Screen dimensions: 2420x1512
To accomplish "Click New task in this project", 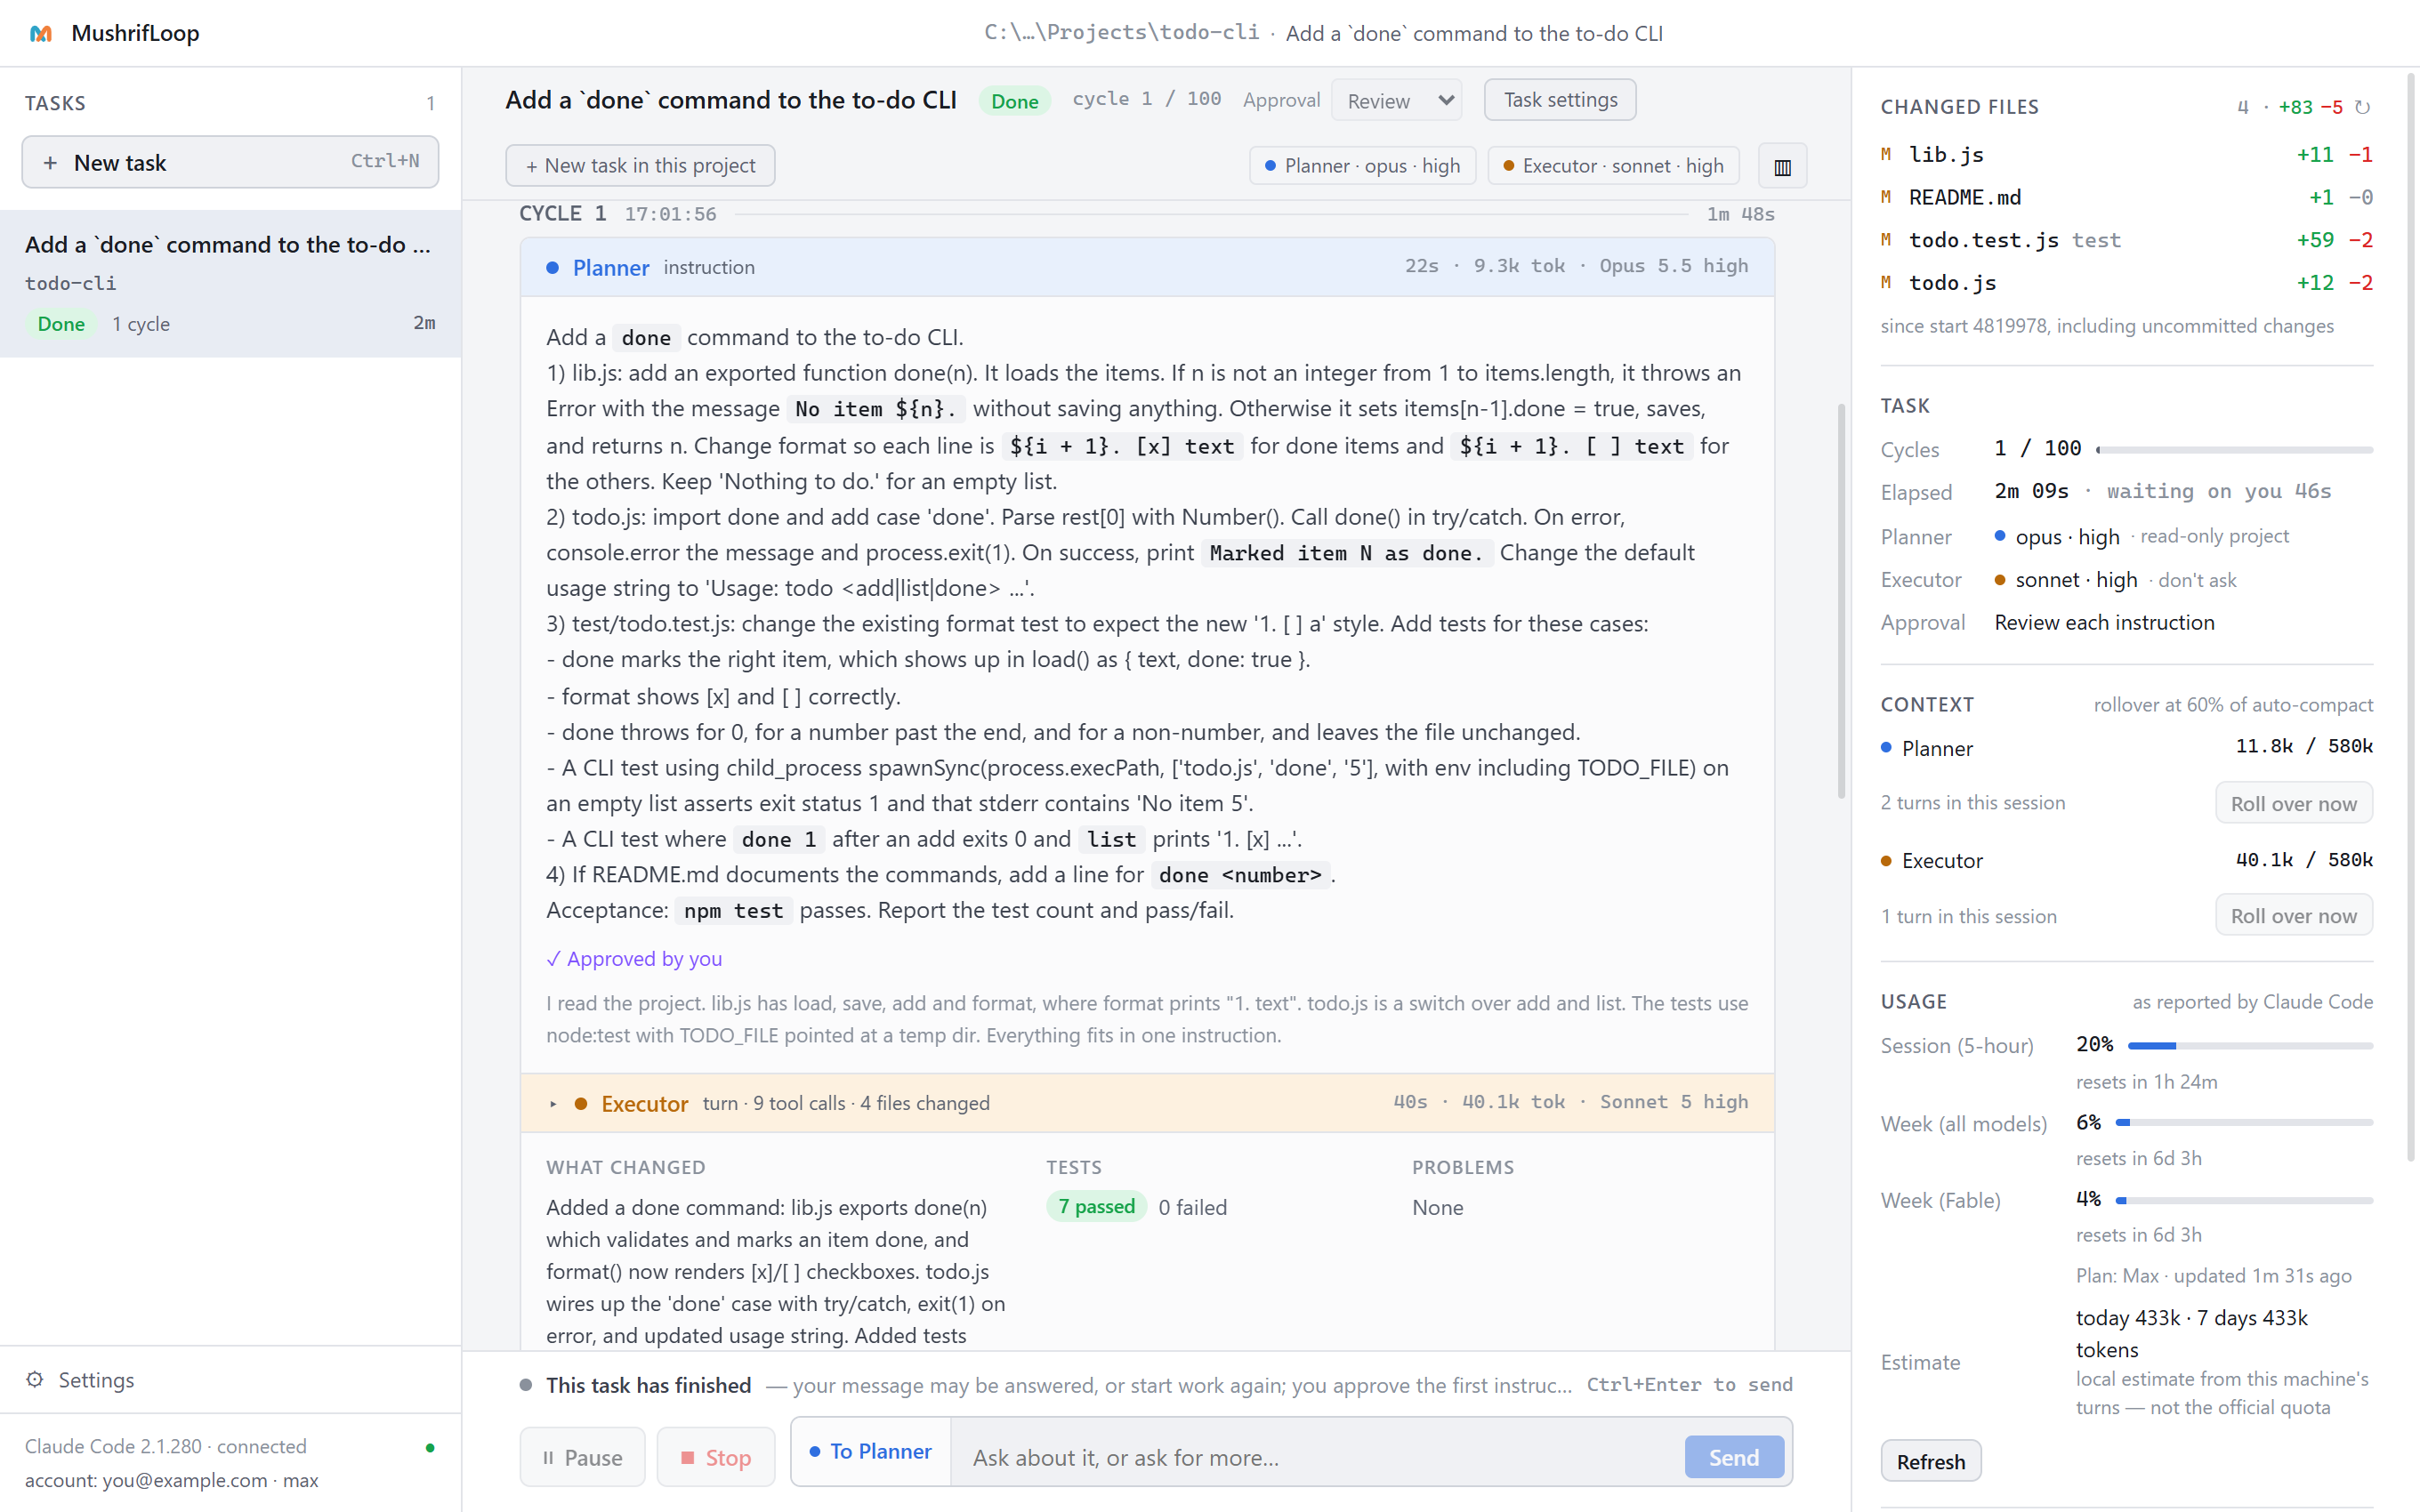I will pyautogui.click(x=640, y=166).
